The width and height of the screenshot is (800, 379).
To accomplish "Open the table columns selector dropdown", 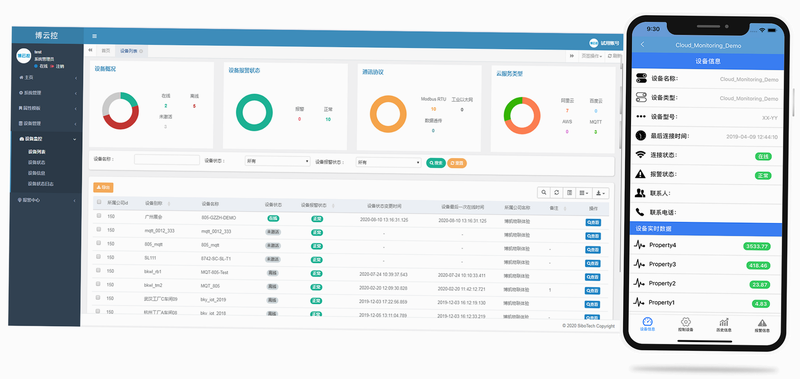I will [x=584, y=193].
